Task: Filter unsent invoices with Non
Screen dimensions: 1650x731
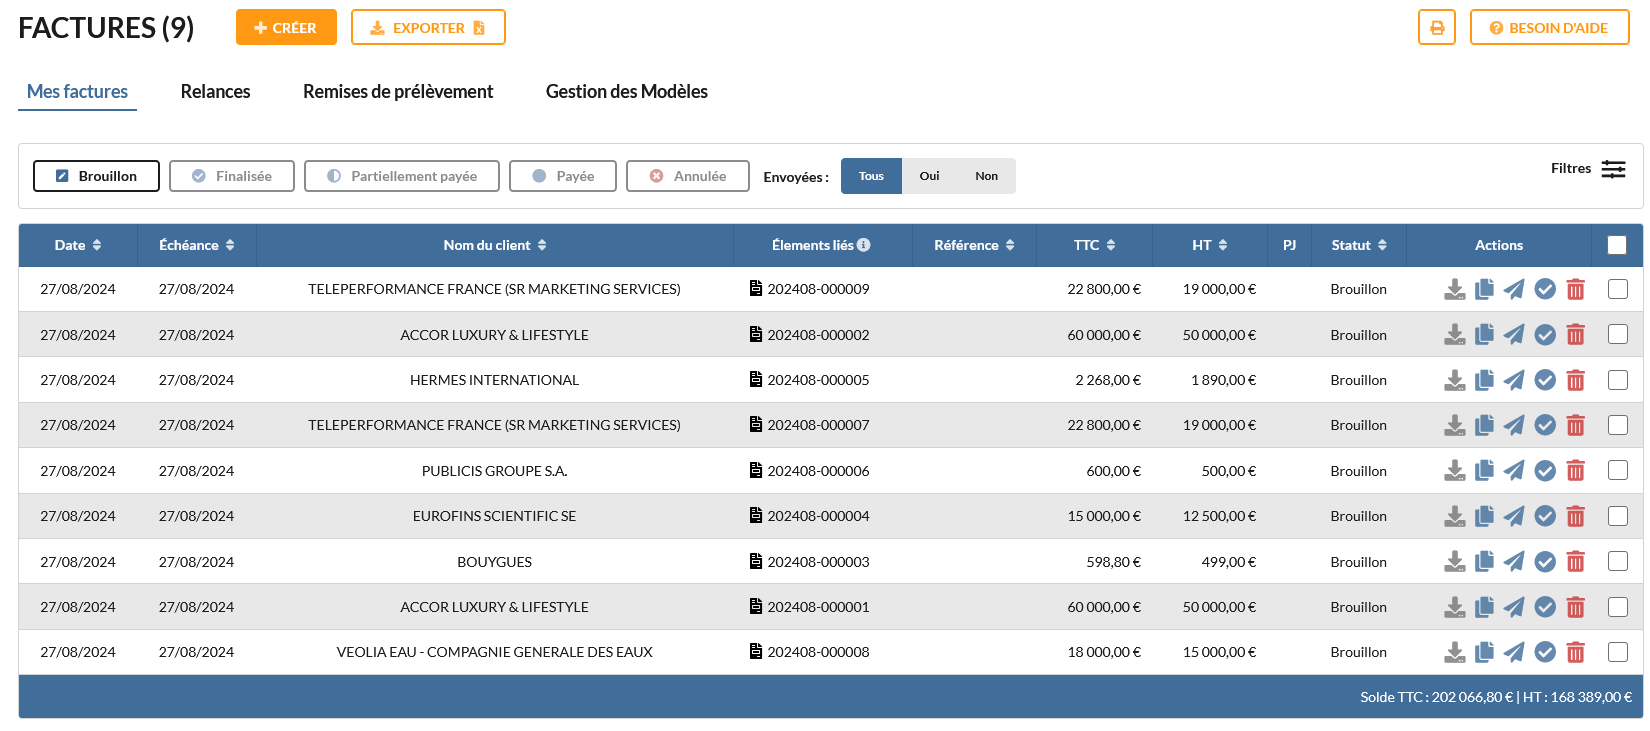Action: tap(987, 176)
